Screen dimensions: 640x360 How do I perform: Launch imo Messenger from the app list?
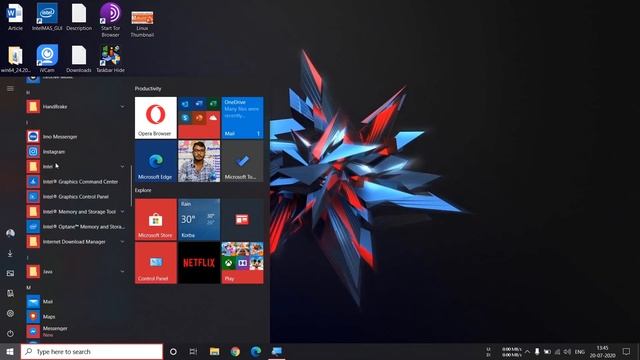tap(76, 136)
